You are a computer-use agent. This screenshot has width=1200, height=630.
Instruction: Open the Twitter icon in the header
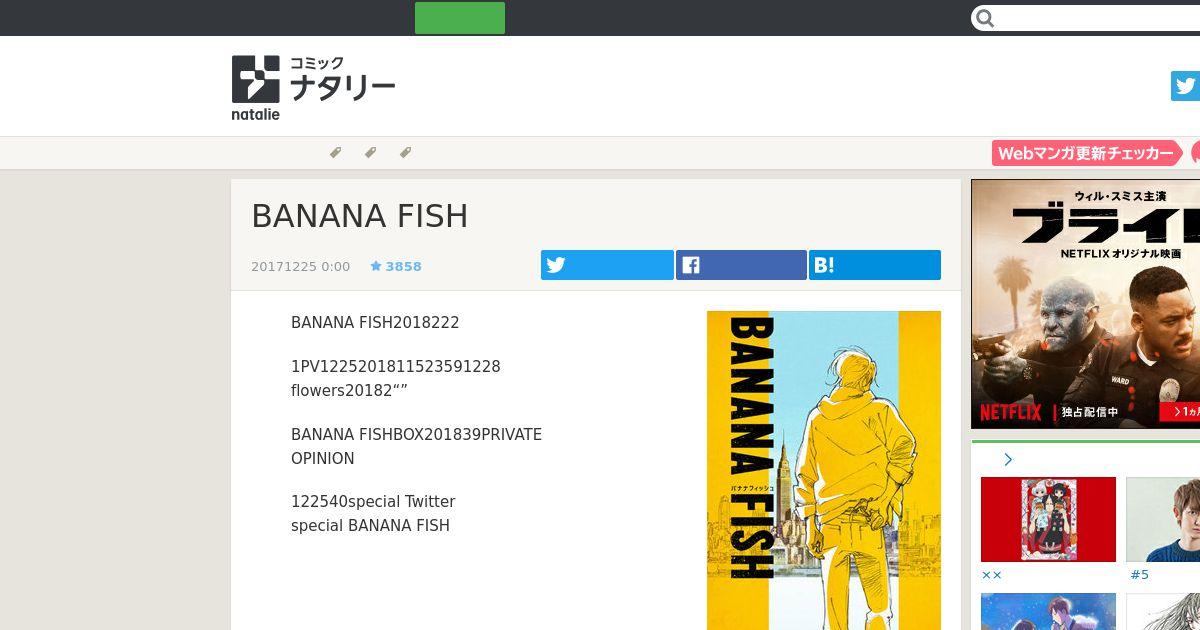pos(1185,86)
